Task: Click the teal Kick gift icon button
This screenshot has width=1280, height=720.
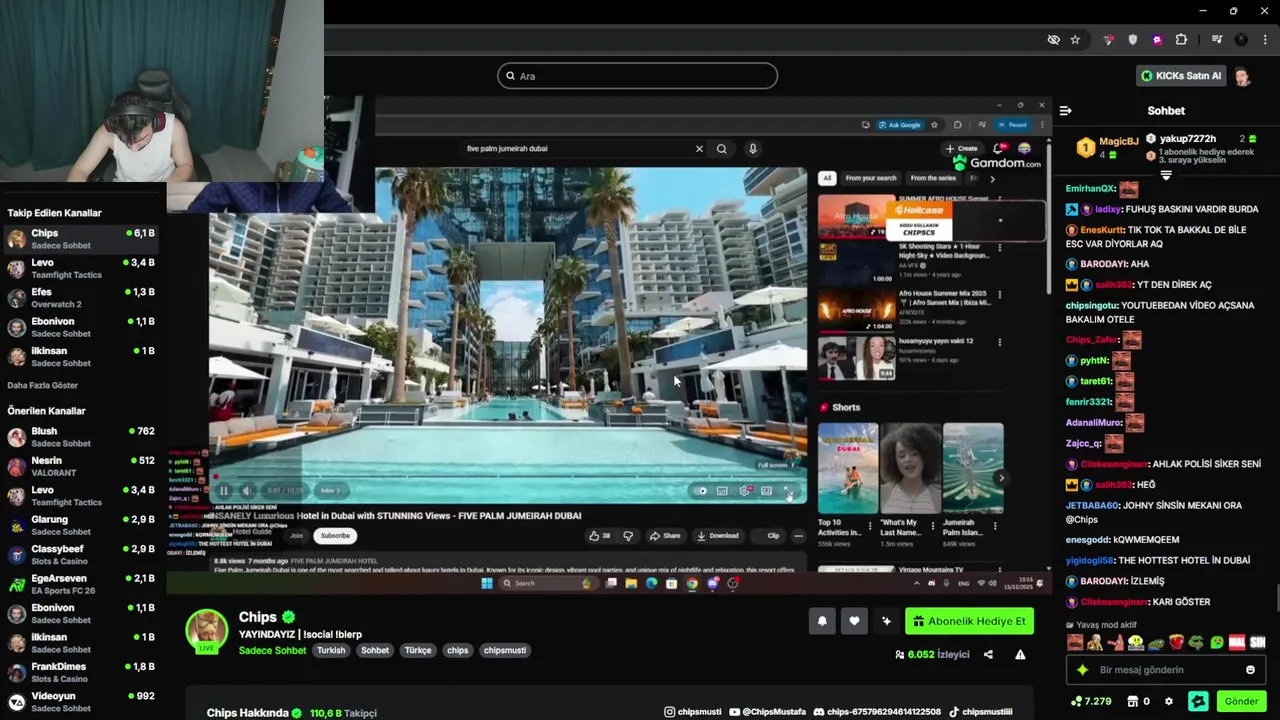Action: [x=1198, y=701]
